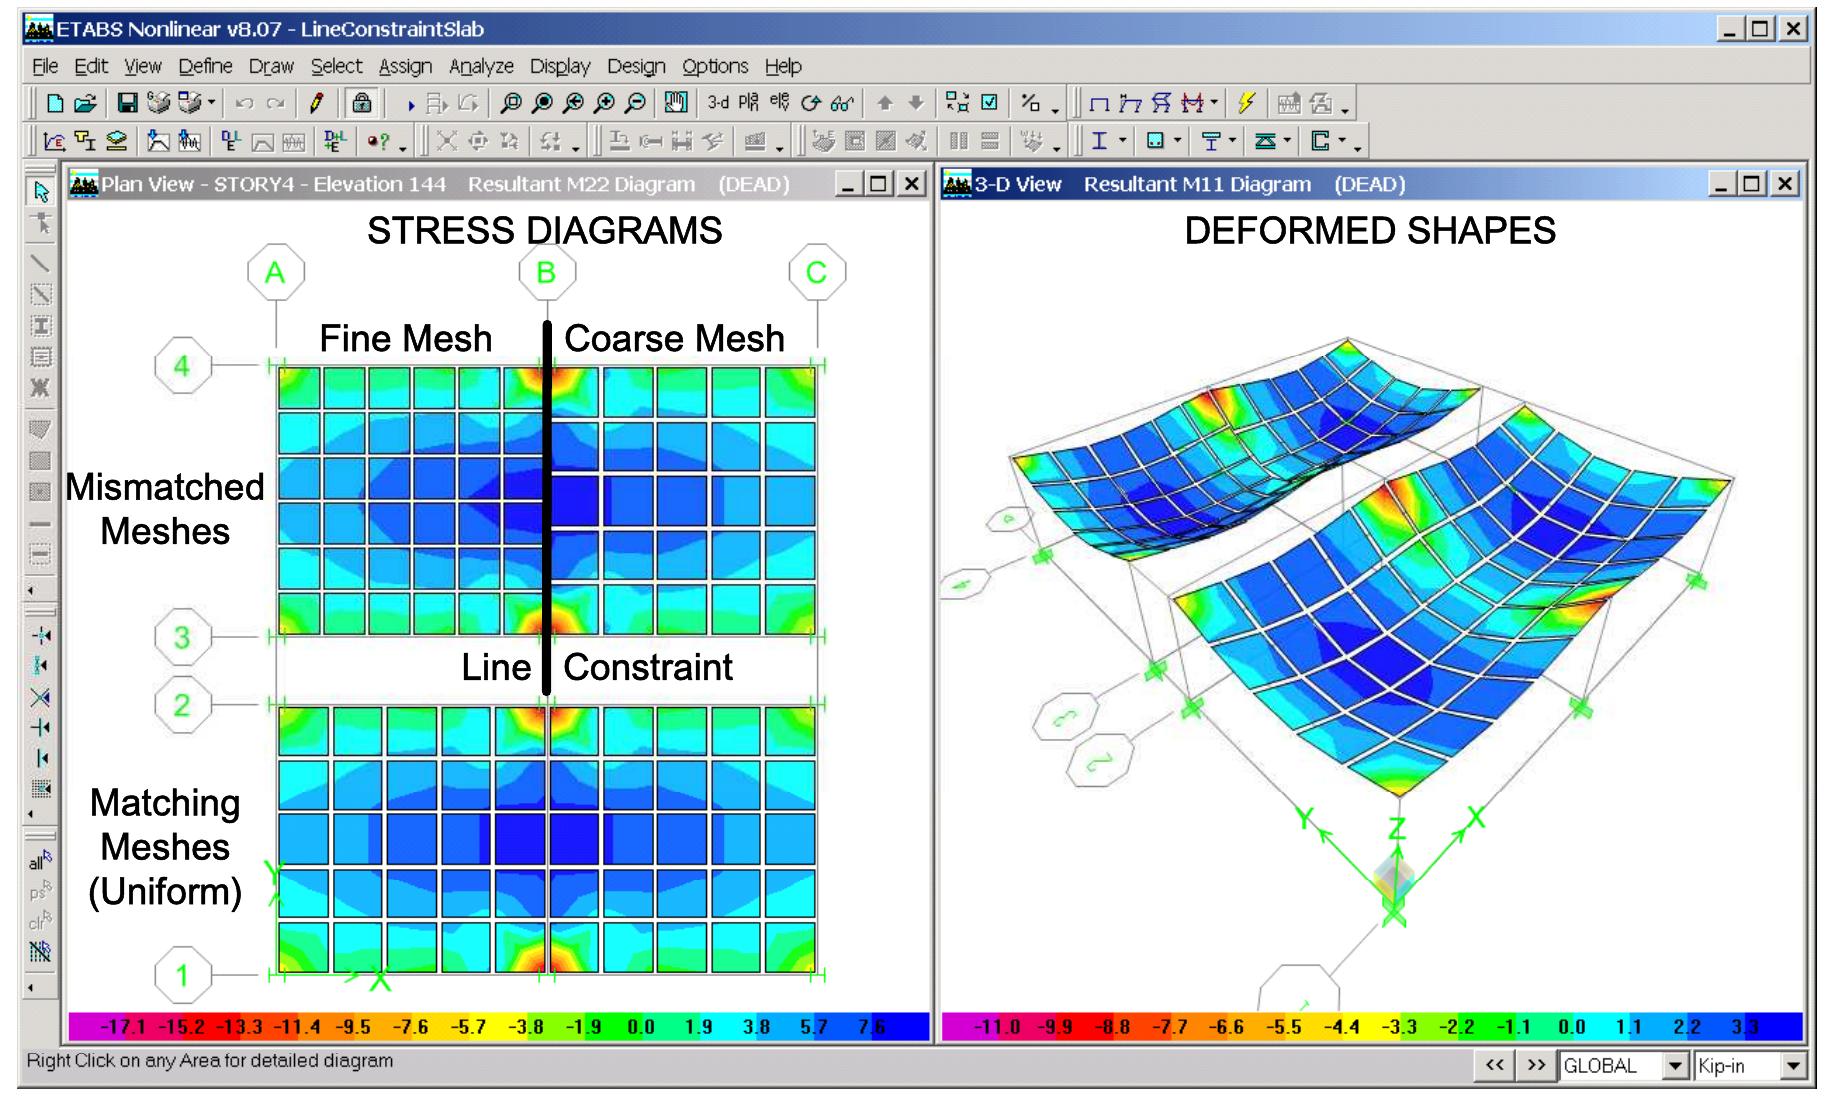Image resolution: width=1834 pixels, height=1102 pixels.
Task: Select the pointer tool in left toolbar
Action: coord(41,192)
